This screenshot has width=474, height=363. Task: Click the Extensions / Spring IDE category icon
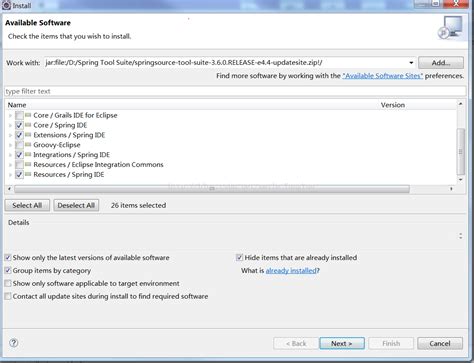tap(28, 135)
